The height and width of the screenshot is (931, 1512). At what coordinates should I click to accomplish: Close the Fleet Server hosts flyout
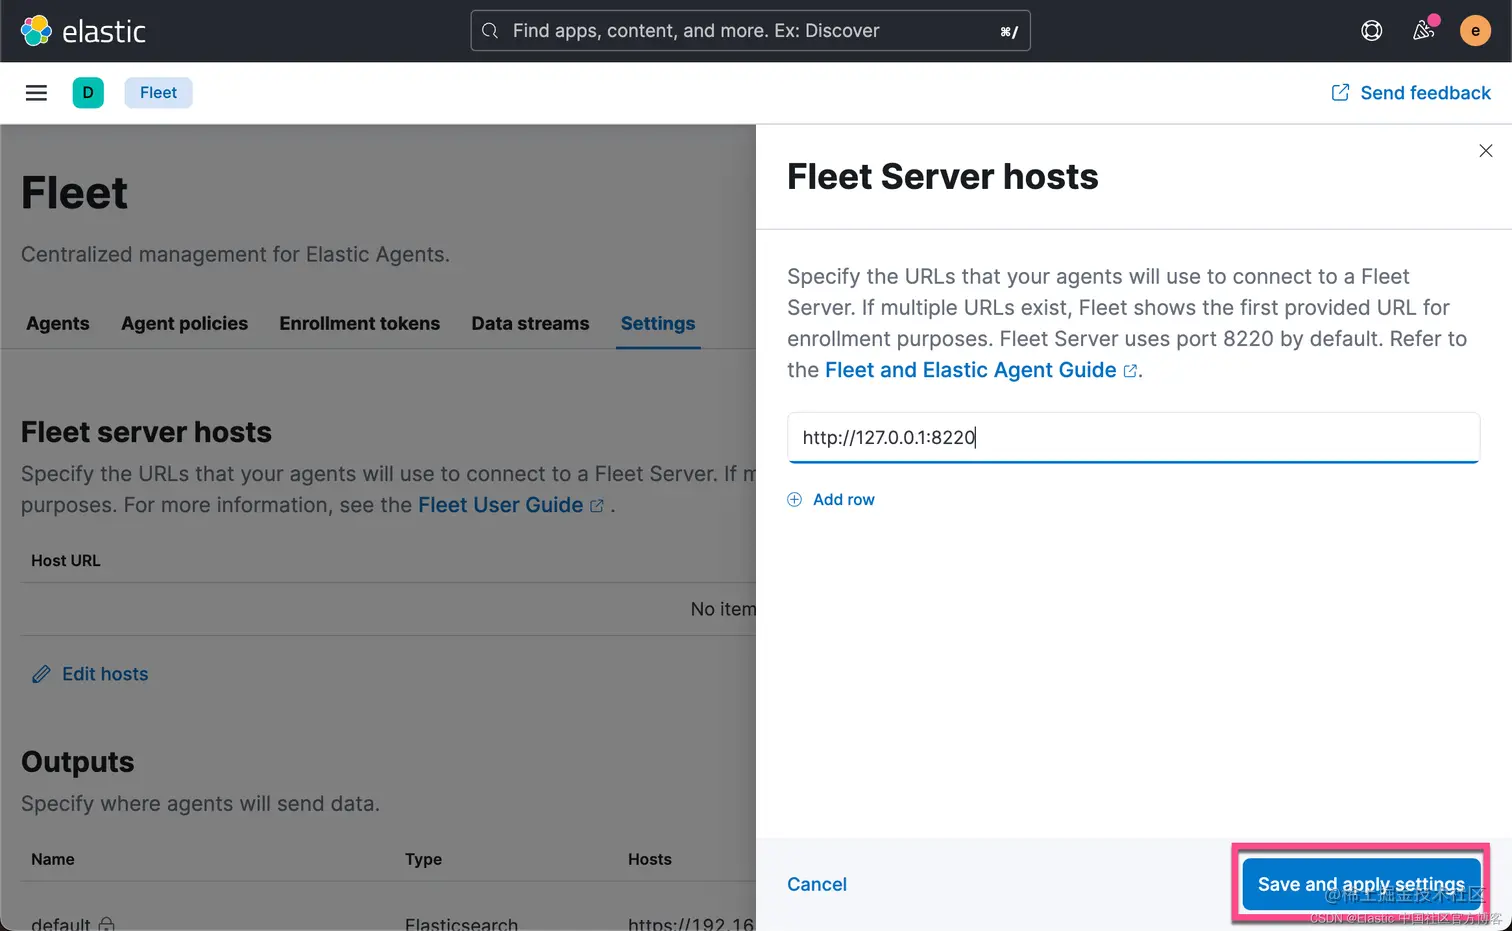point(1486,151)
